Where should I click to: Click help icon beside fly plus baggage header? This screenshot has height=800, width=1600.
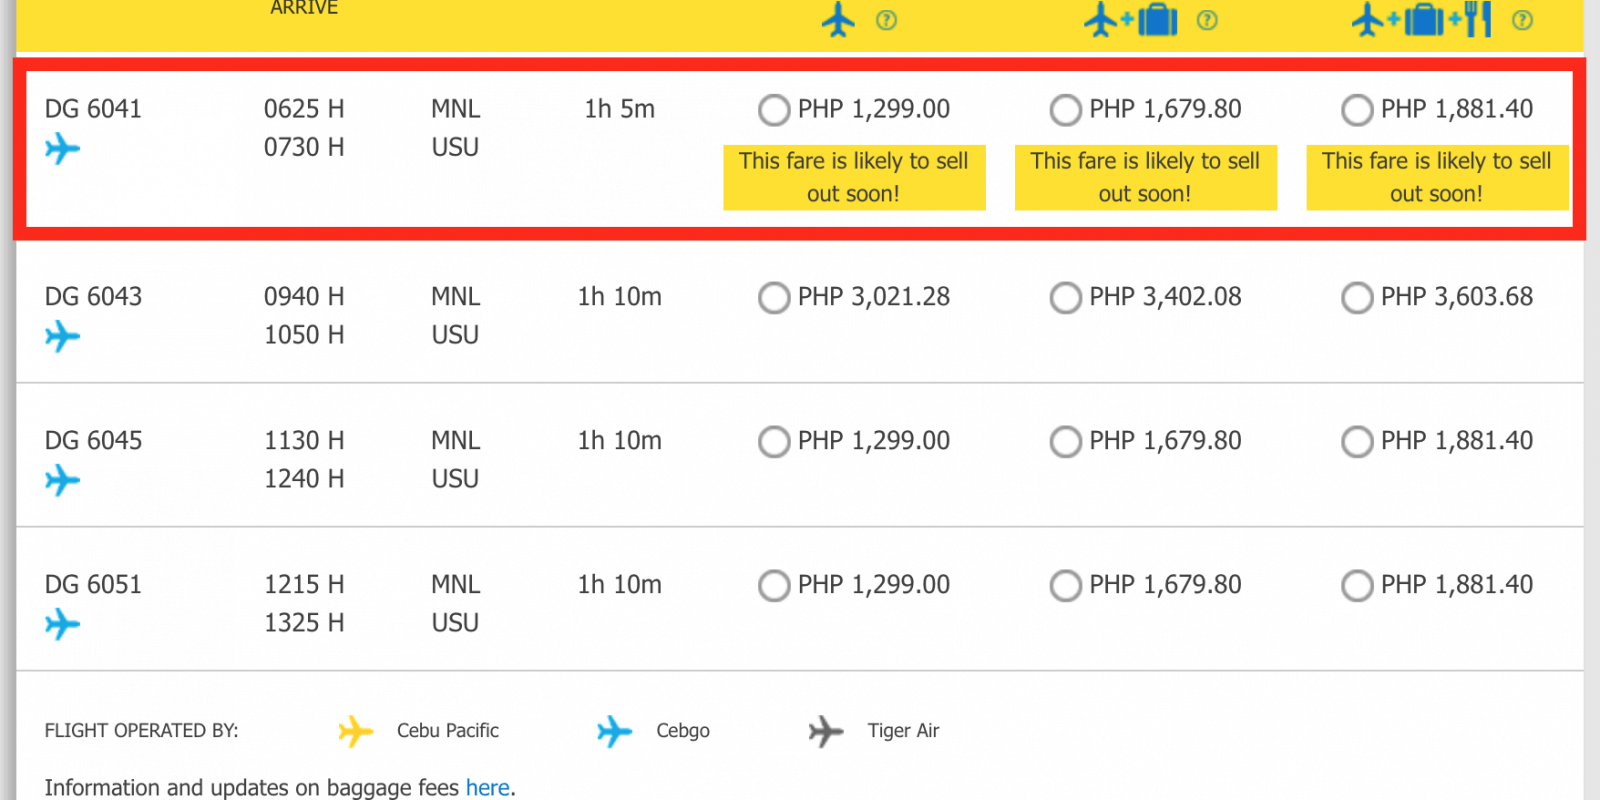pos(1207,20)
